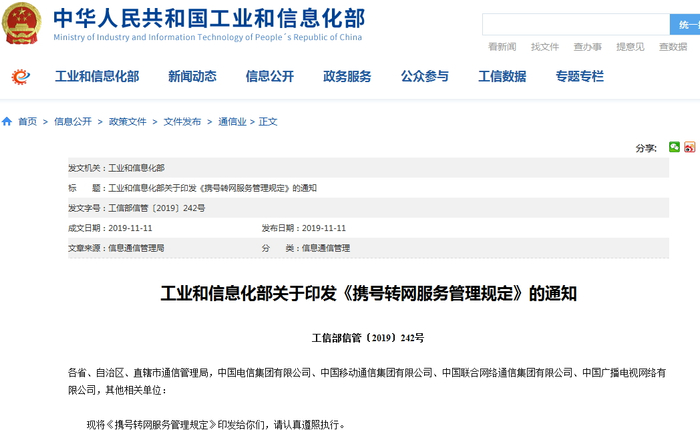Click 发布日期：2019-11-11
This screenshot has height=430, width=700.
304,228
